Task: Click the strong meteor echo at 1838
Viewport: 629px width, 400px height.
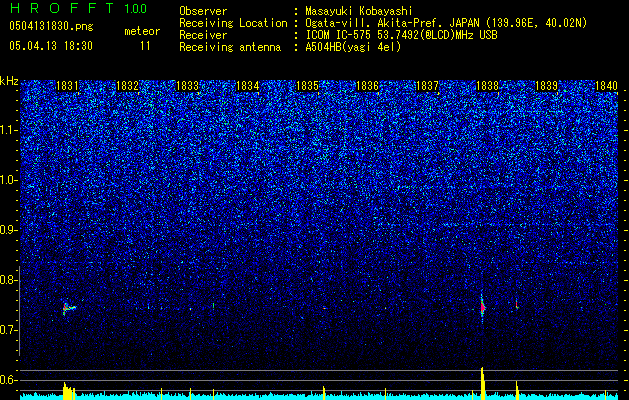Action: 483,307
